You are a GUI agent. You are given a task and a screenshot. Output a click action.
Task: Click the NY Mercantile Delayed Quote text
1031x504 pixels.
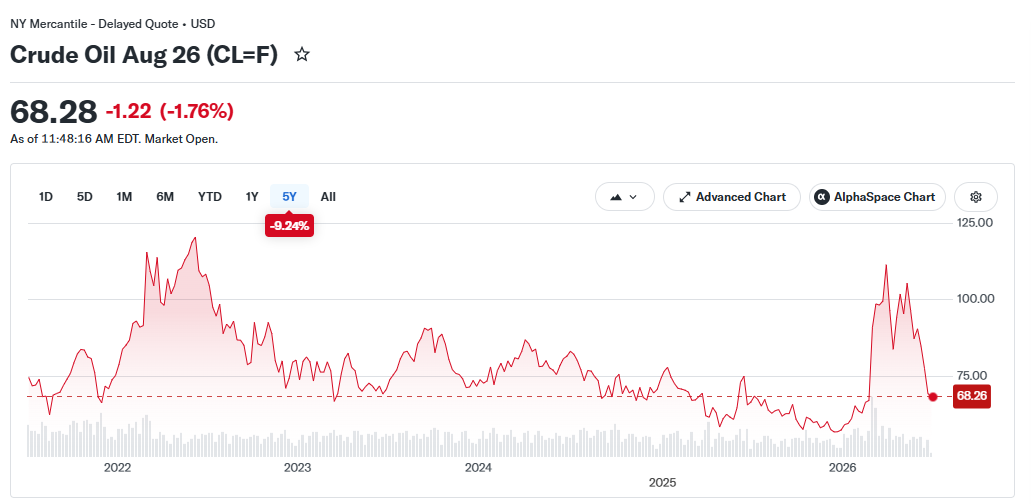point(112,24)
